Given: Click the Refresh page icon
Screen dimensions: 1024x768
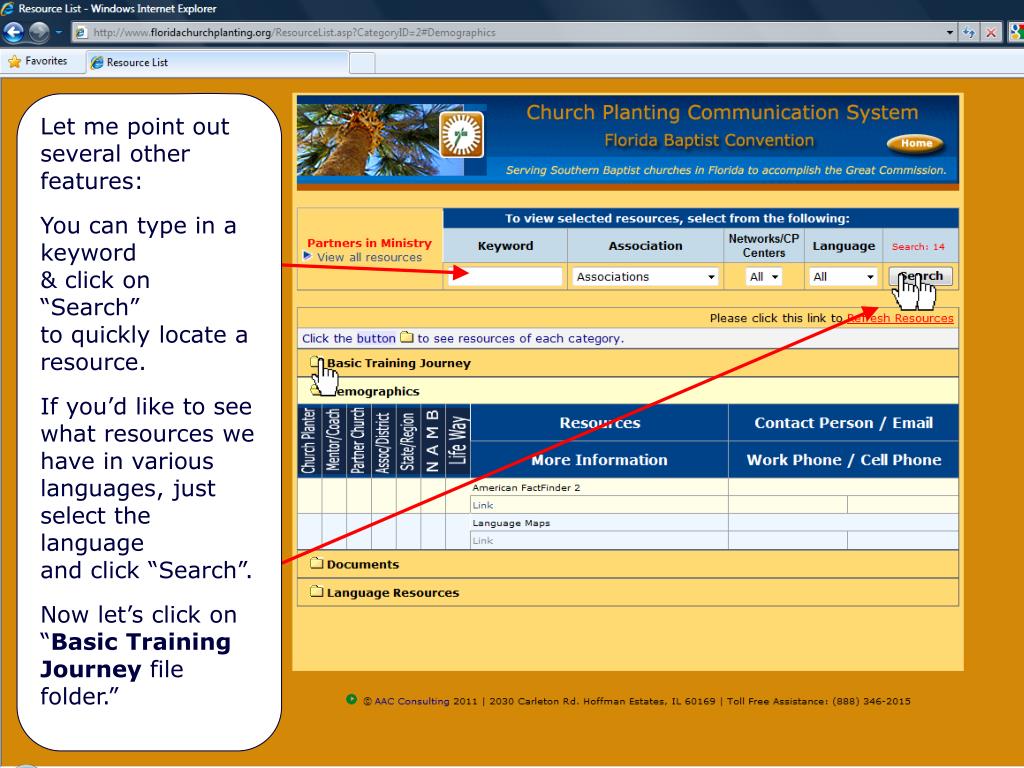Looking at the screenshot, I should point(969,32).
